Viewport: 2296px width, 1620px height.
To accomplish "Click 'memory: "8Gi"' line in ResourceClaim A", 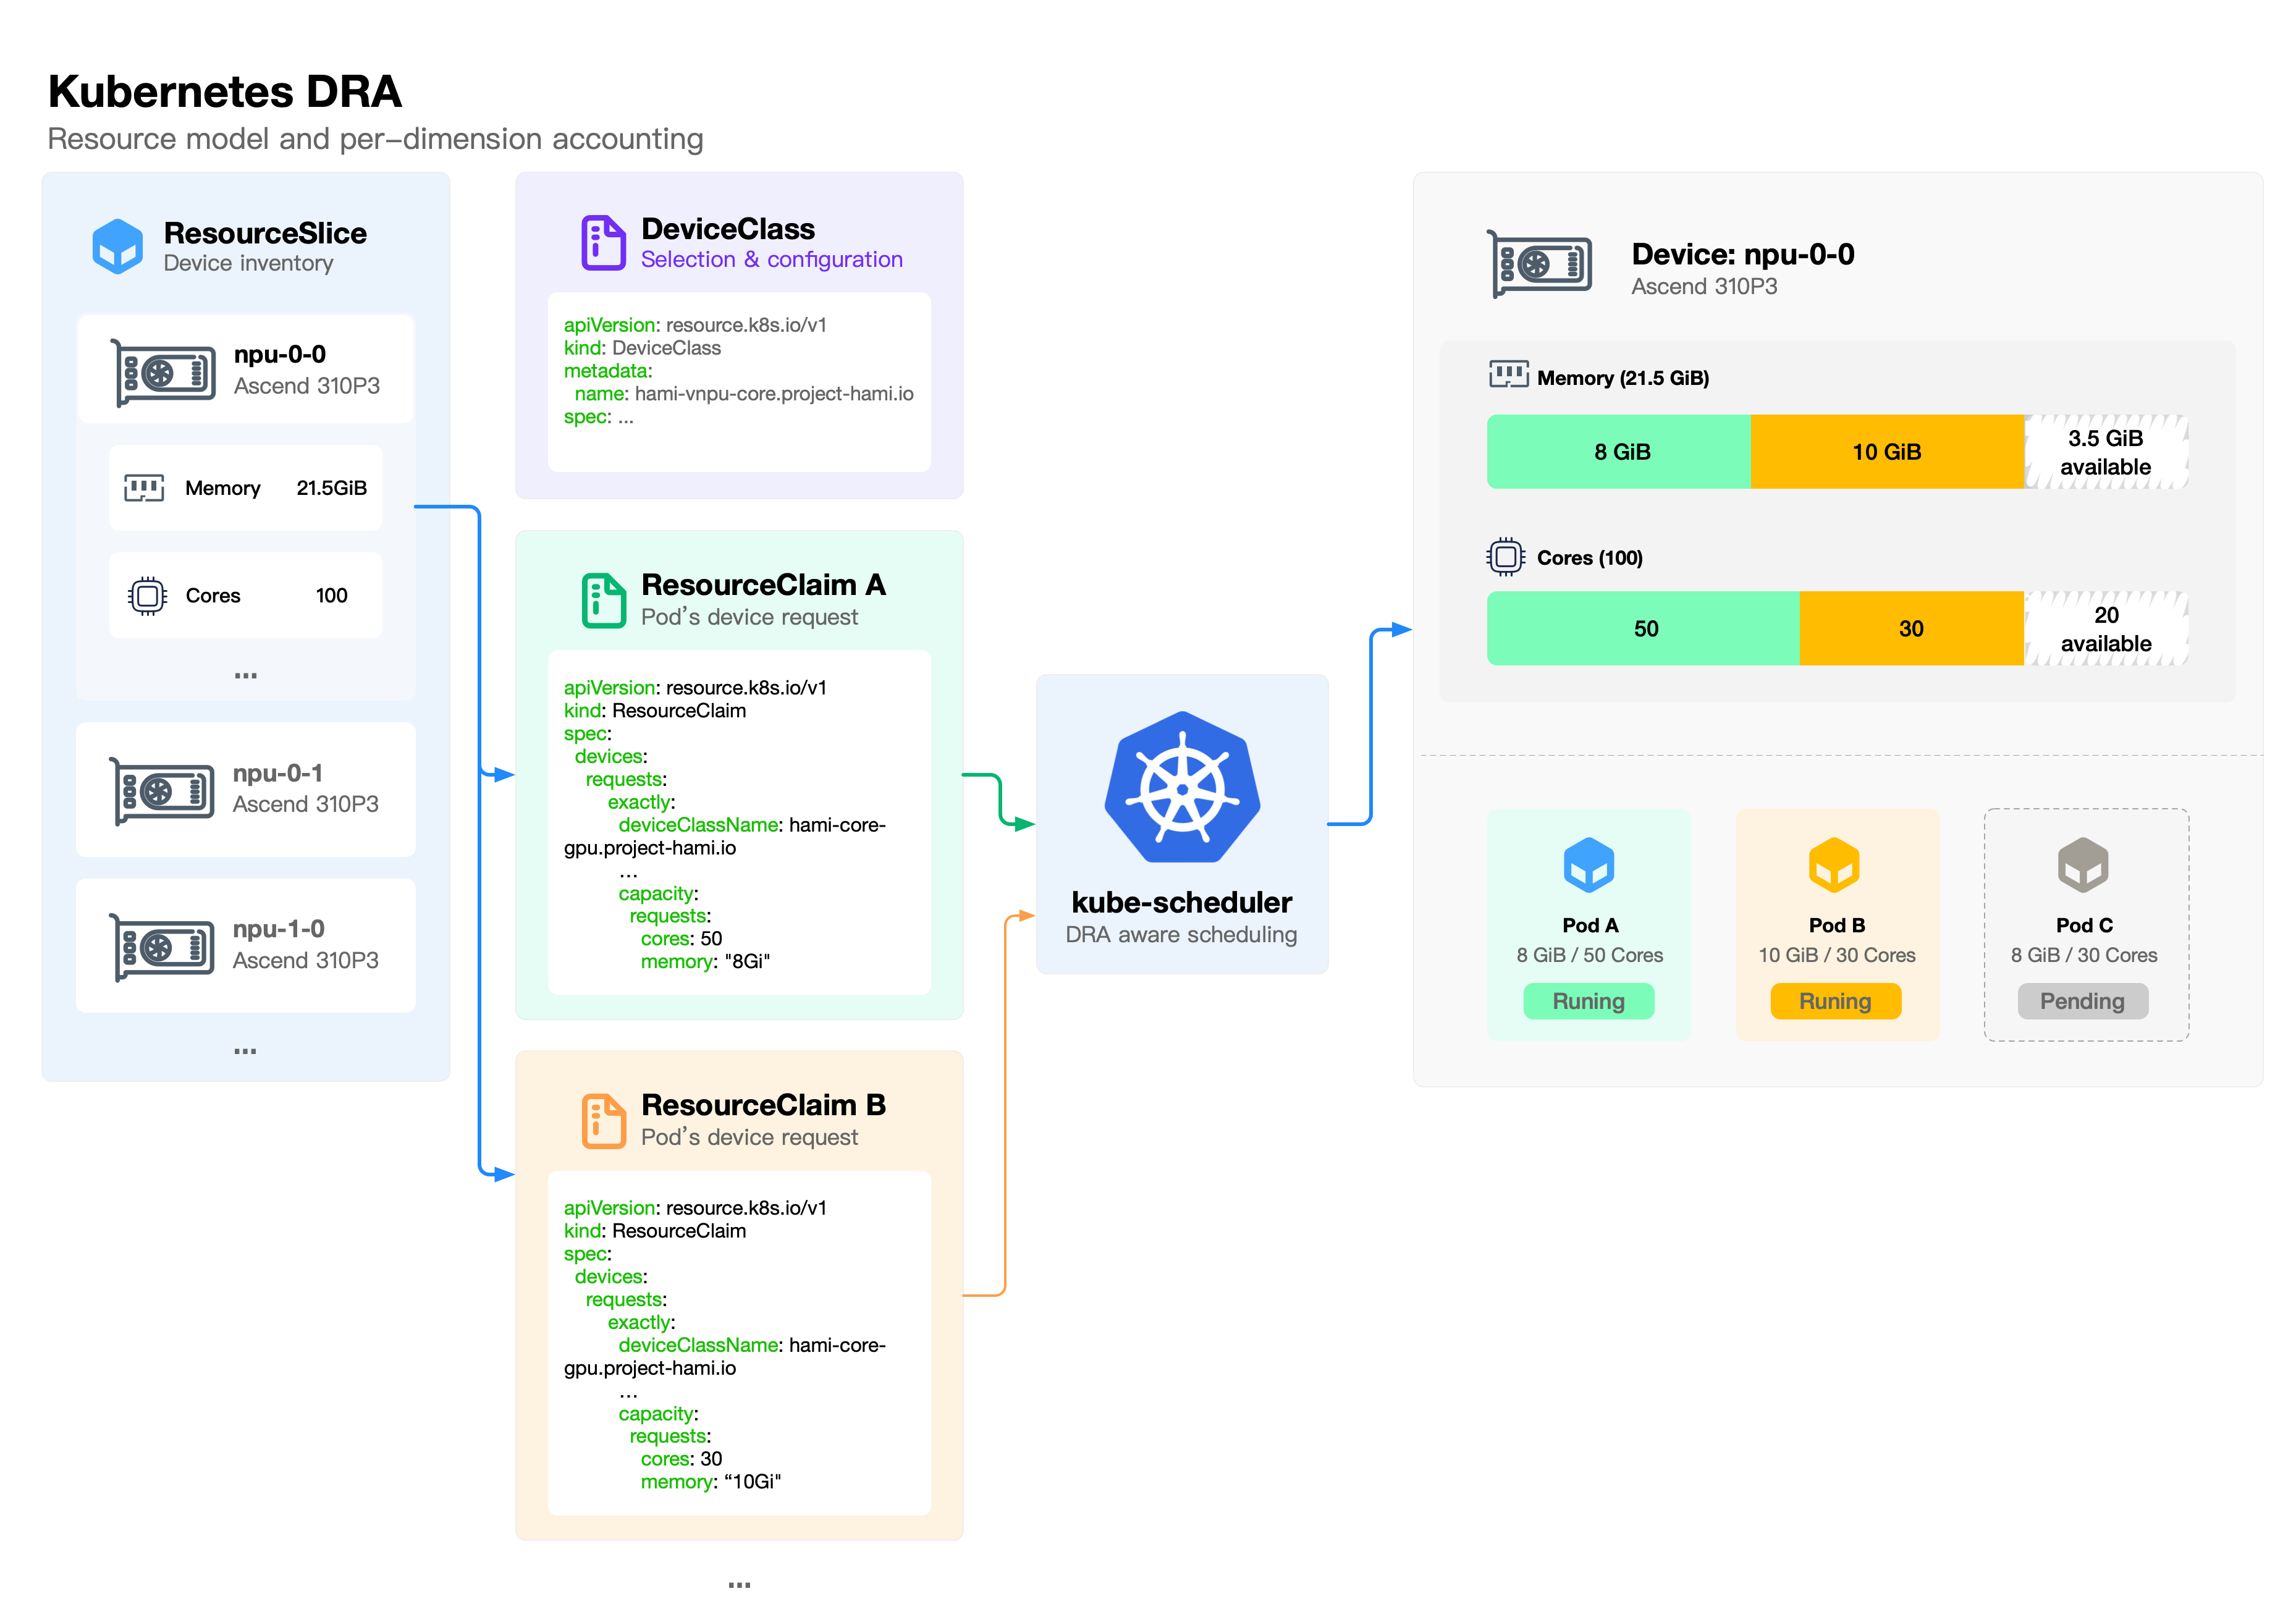I will coord(705,962).
